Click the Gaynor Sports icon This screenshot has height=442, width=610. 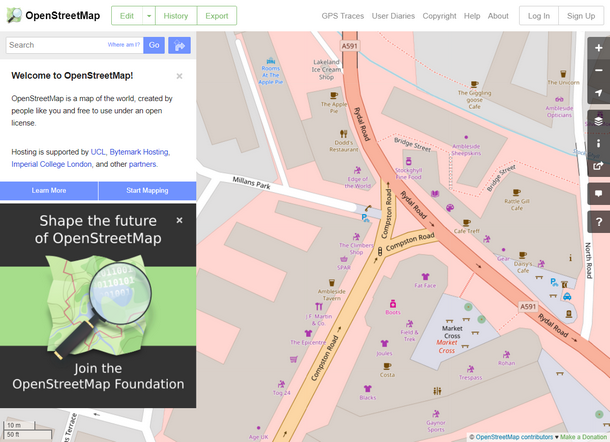tap(436, 413)
